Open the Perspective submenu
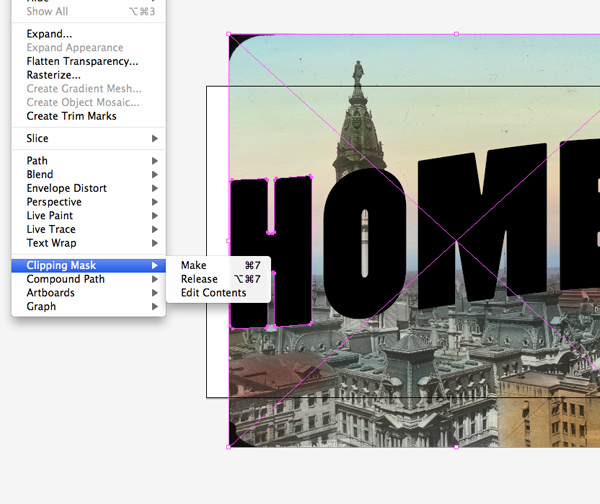Image resolution: width=600 pixels, height=504 pixels. pyautogui.click(x=88, y=202)
